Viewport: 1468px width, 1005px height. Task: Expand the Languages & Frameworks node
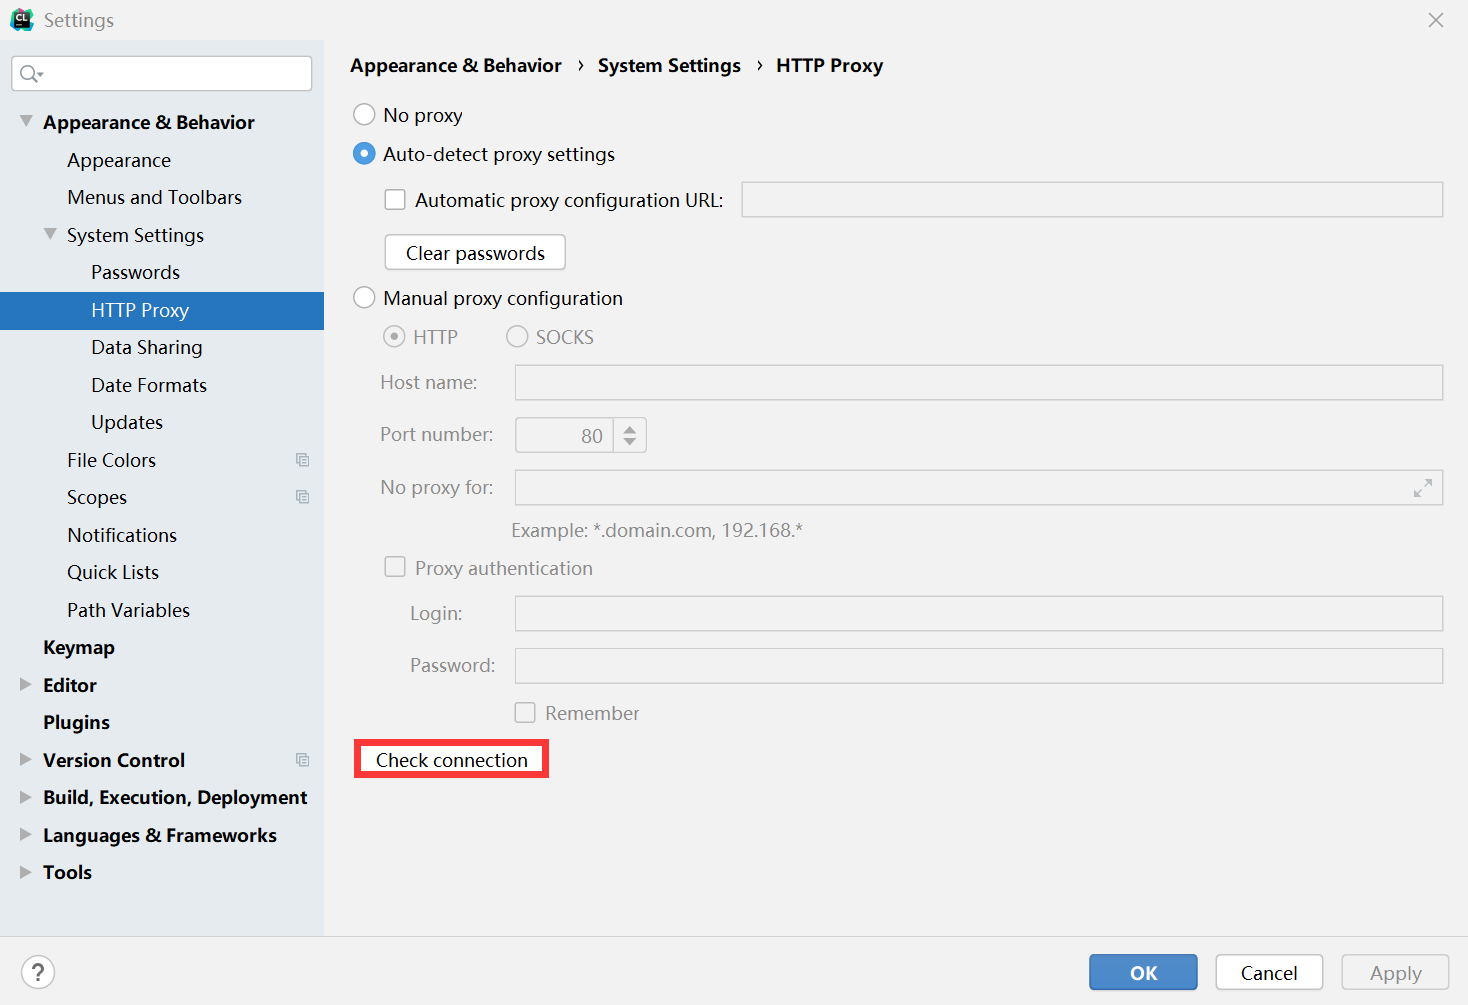click(x=25, y=834)
